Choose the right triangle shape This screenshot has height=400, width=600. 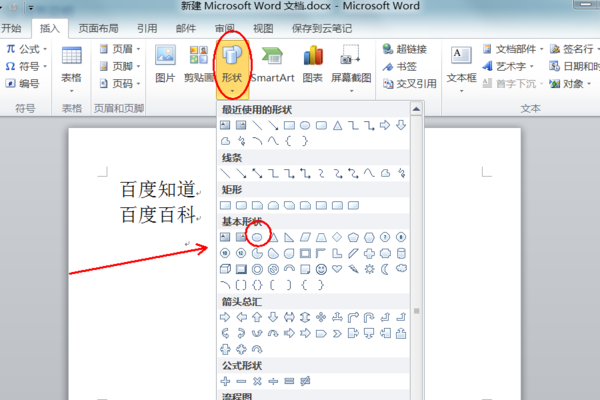coord(289,237)
